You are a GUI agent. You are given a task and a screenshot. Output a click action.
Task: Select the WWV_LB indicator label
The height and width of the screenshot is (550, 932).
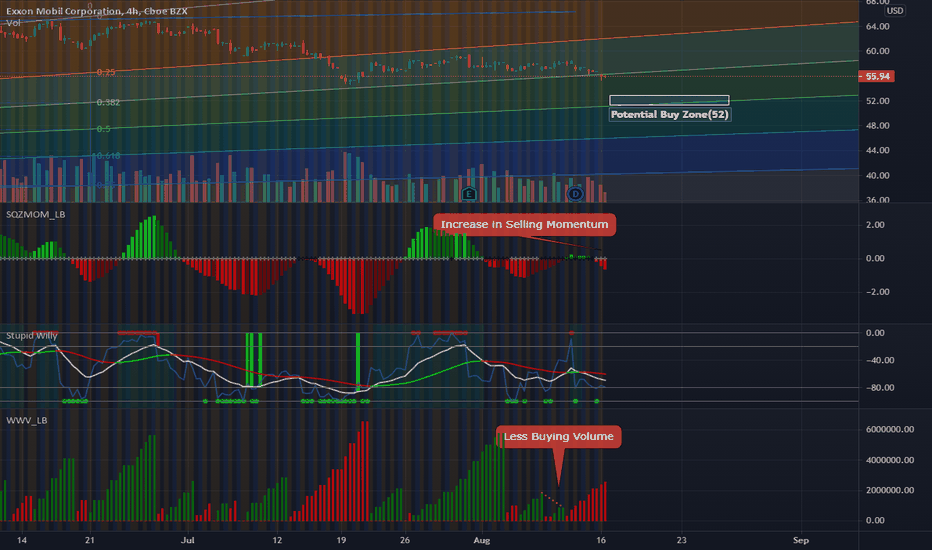(x=27, y=420)
